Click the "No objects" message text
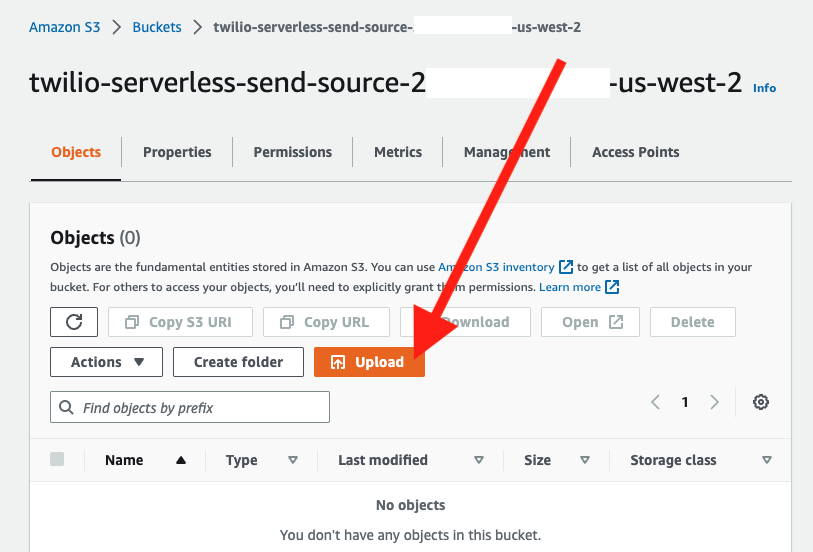 (411, 505)
